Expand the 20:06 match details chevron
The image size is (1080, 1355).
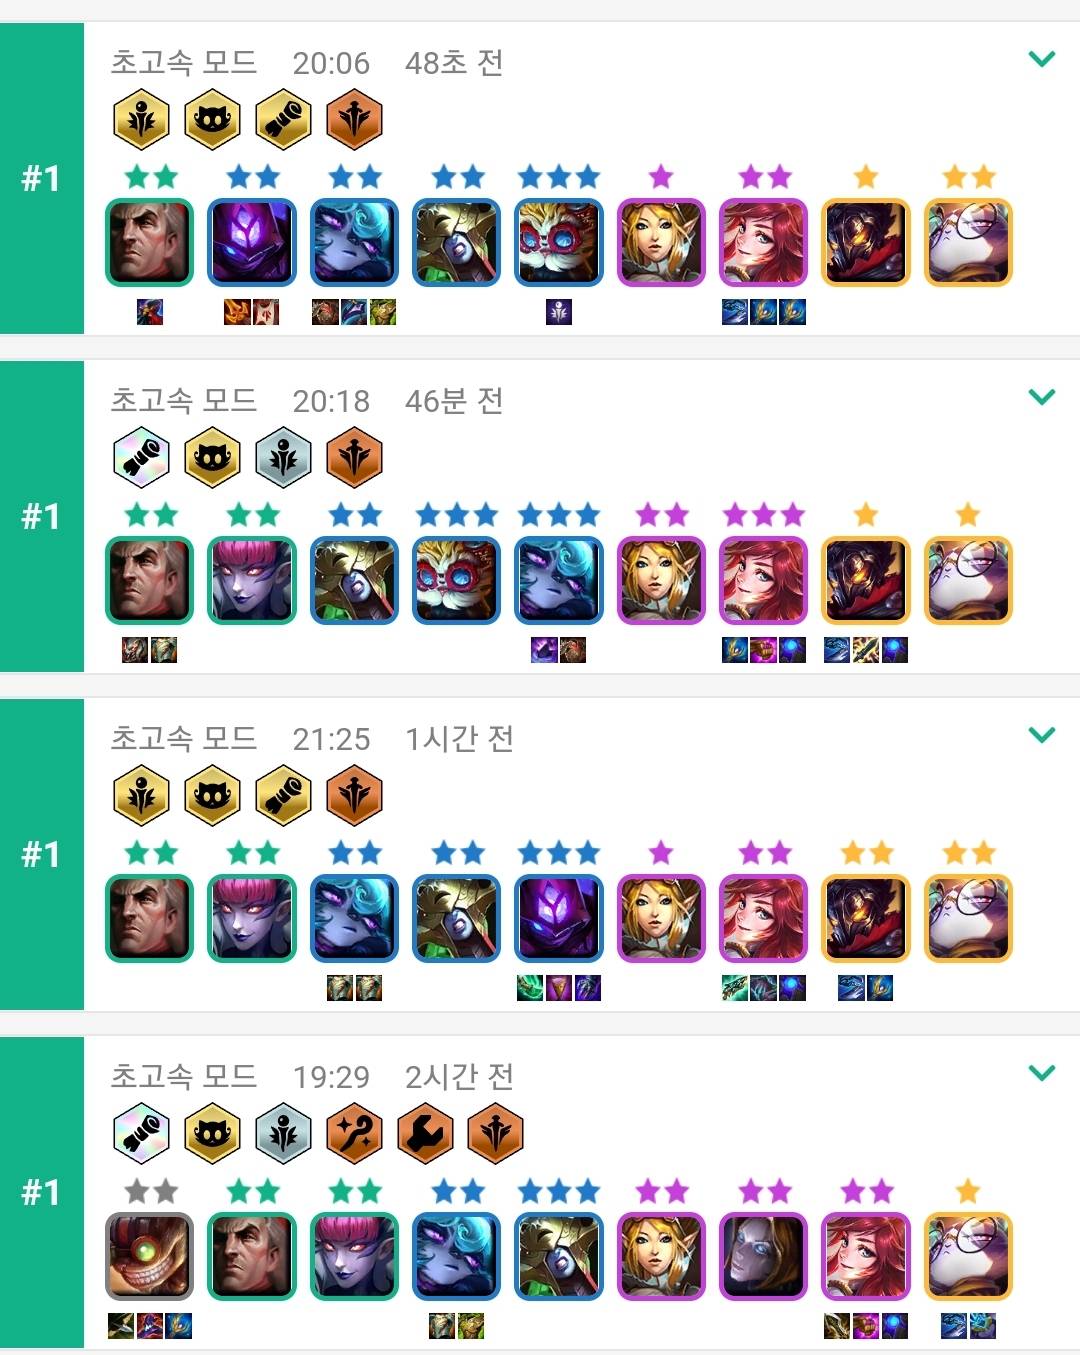[x=1042, y=60]
